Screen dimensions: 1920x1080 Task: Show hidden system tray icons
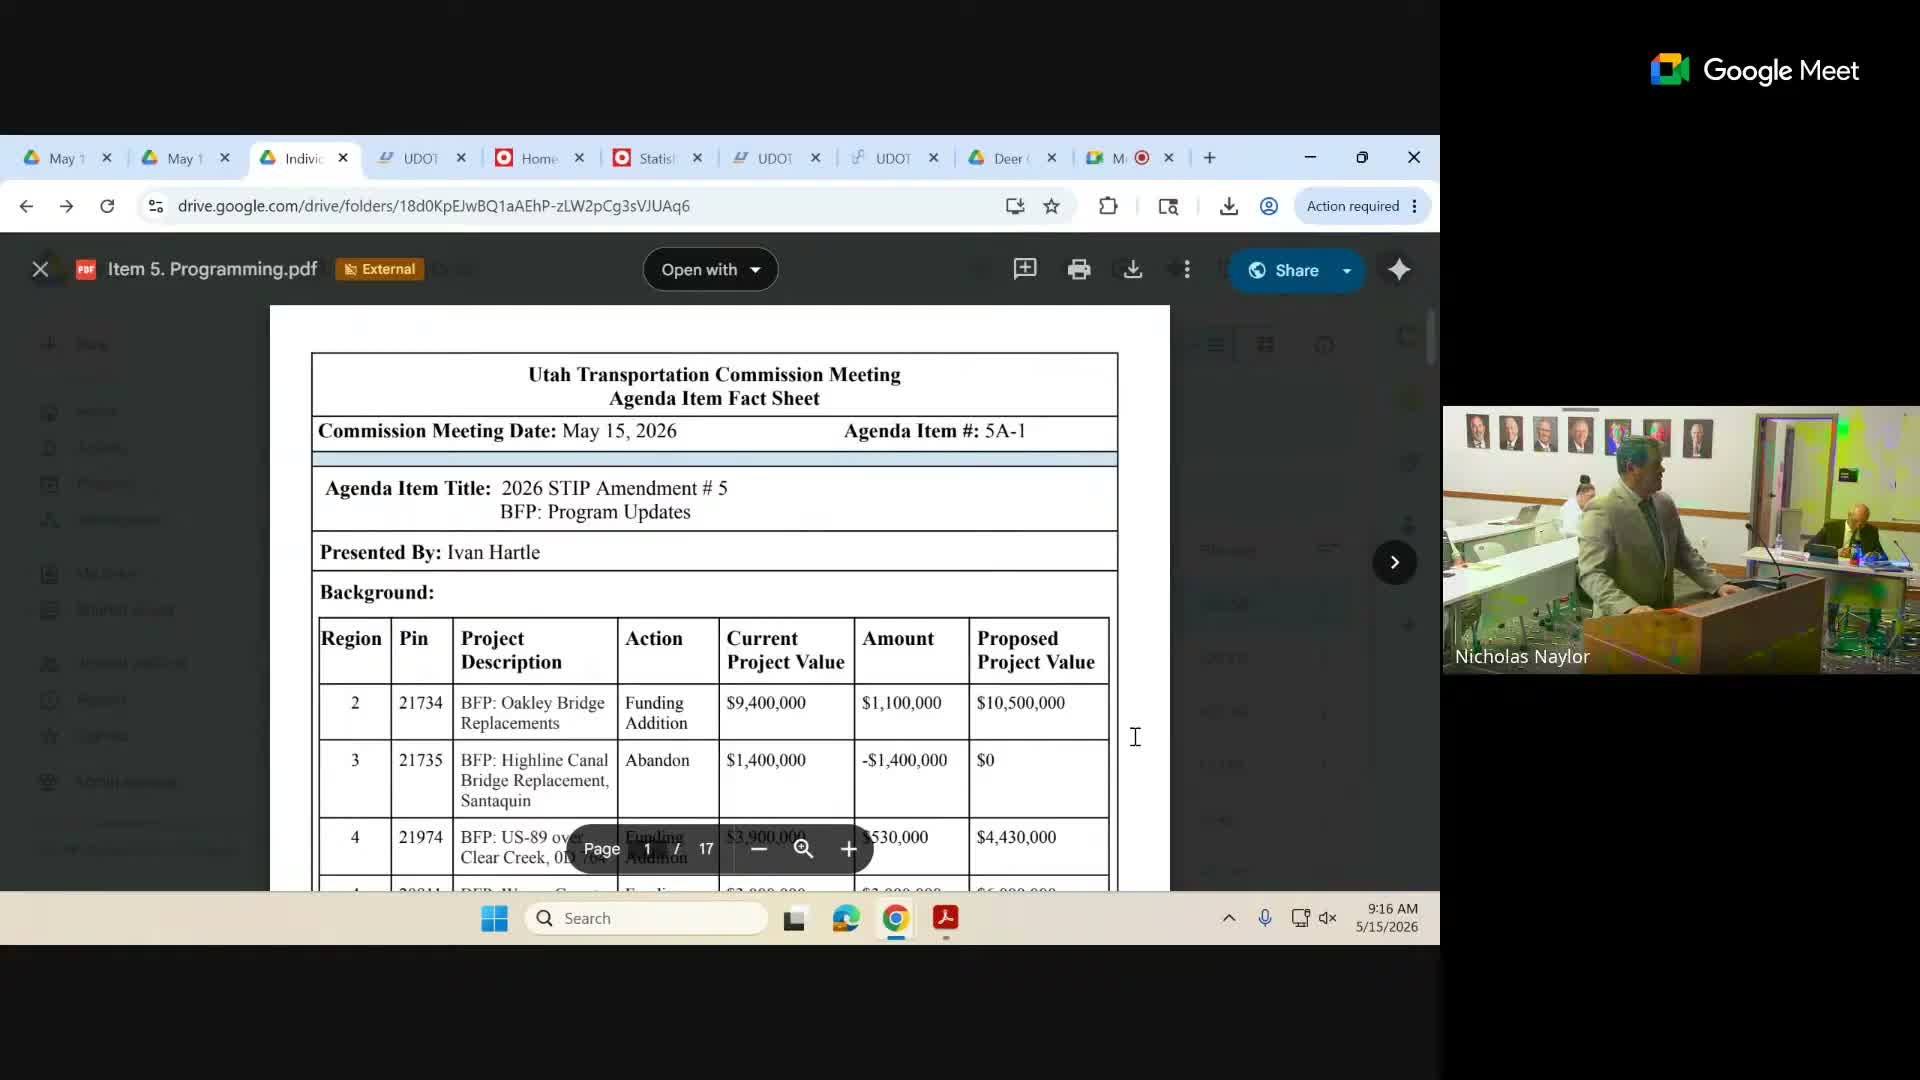(1229, 918)
